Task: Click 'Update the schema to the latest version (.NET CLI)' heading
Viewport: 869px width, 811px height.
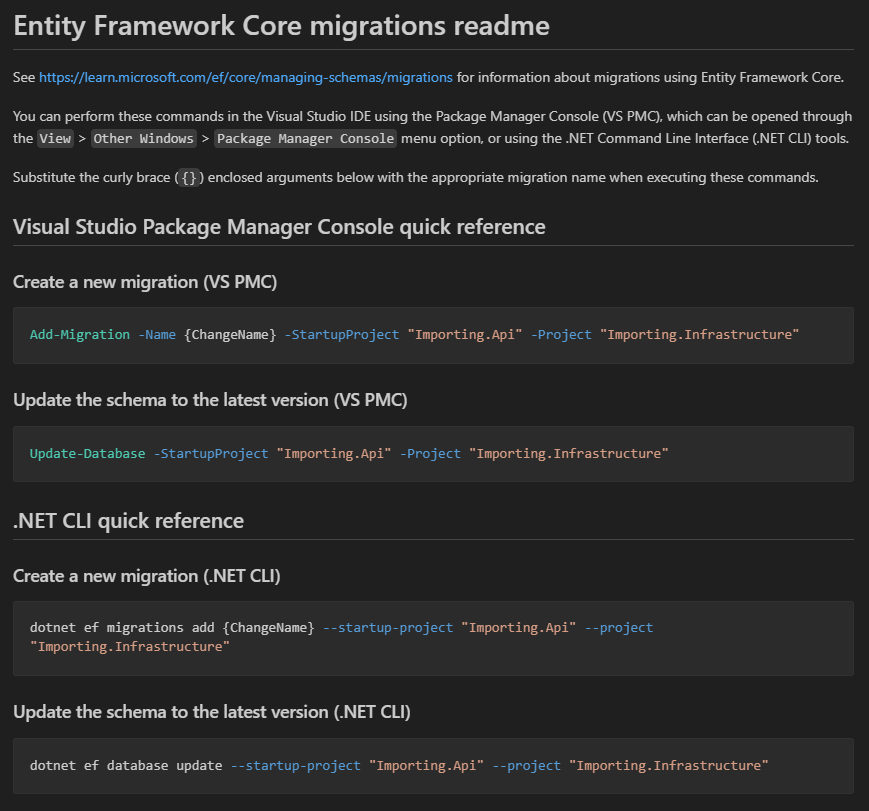Action: coord(212,712)
